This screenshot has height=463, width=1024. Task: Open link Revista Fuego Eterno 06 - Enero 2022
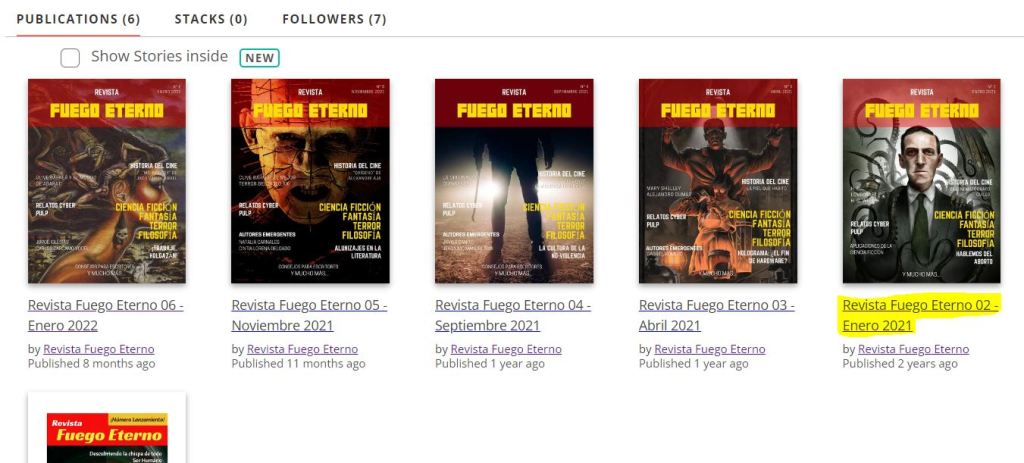pos(106,315)
